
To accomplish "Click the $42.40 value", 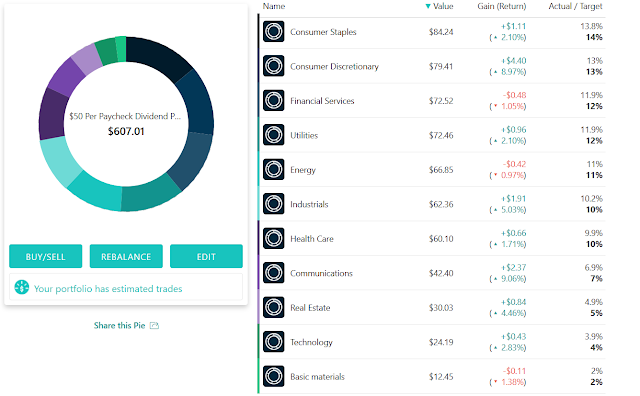I will tap(441, 273).
